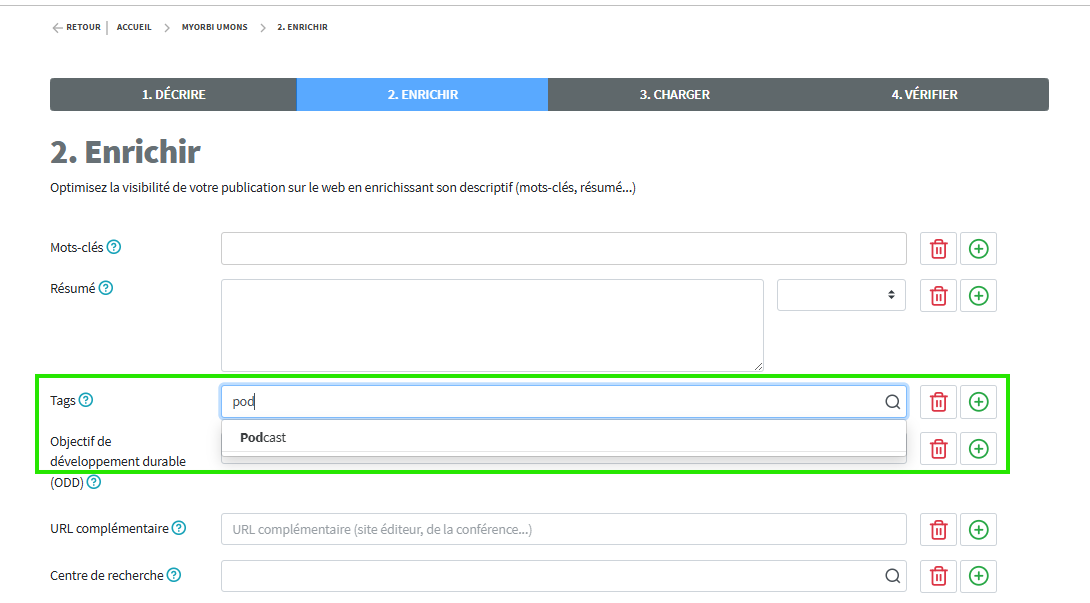Add another Centre de recherche field
This screenshot has height=603, width=1090.
(978, 575)
